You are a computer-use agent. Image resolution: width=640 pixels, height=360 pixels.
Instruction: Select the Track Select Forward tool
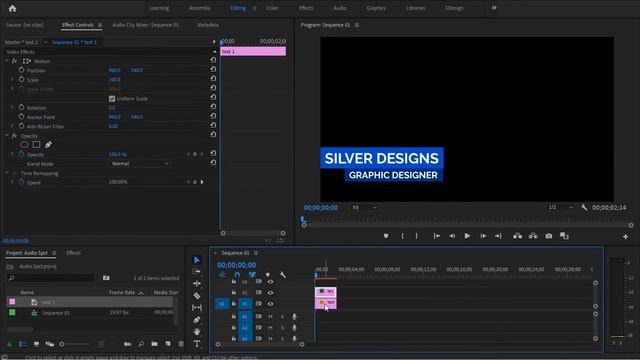point(197,271)
